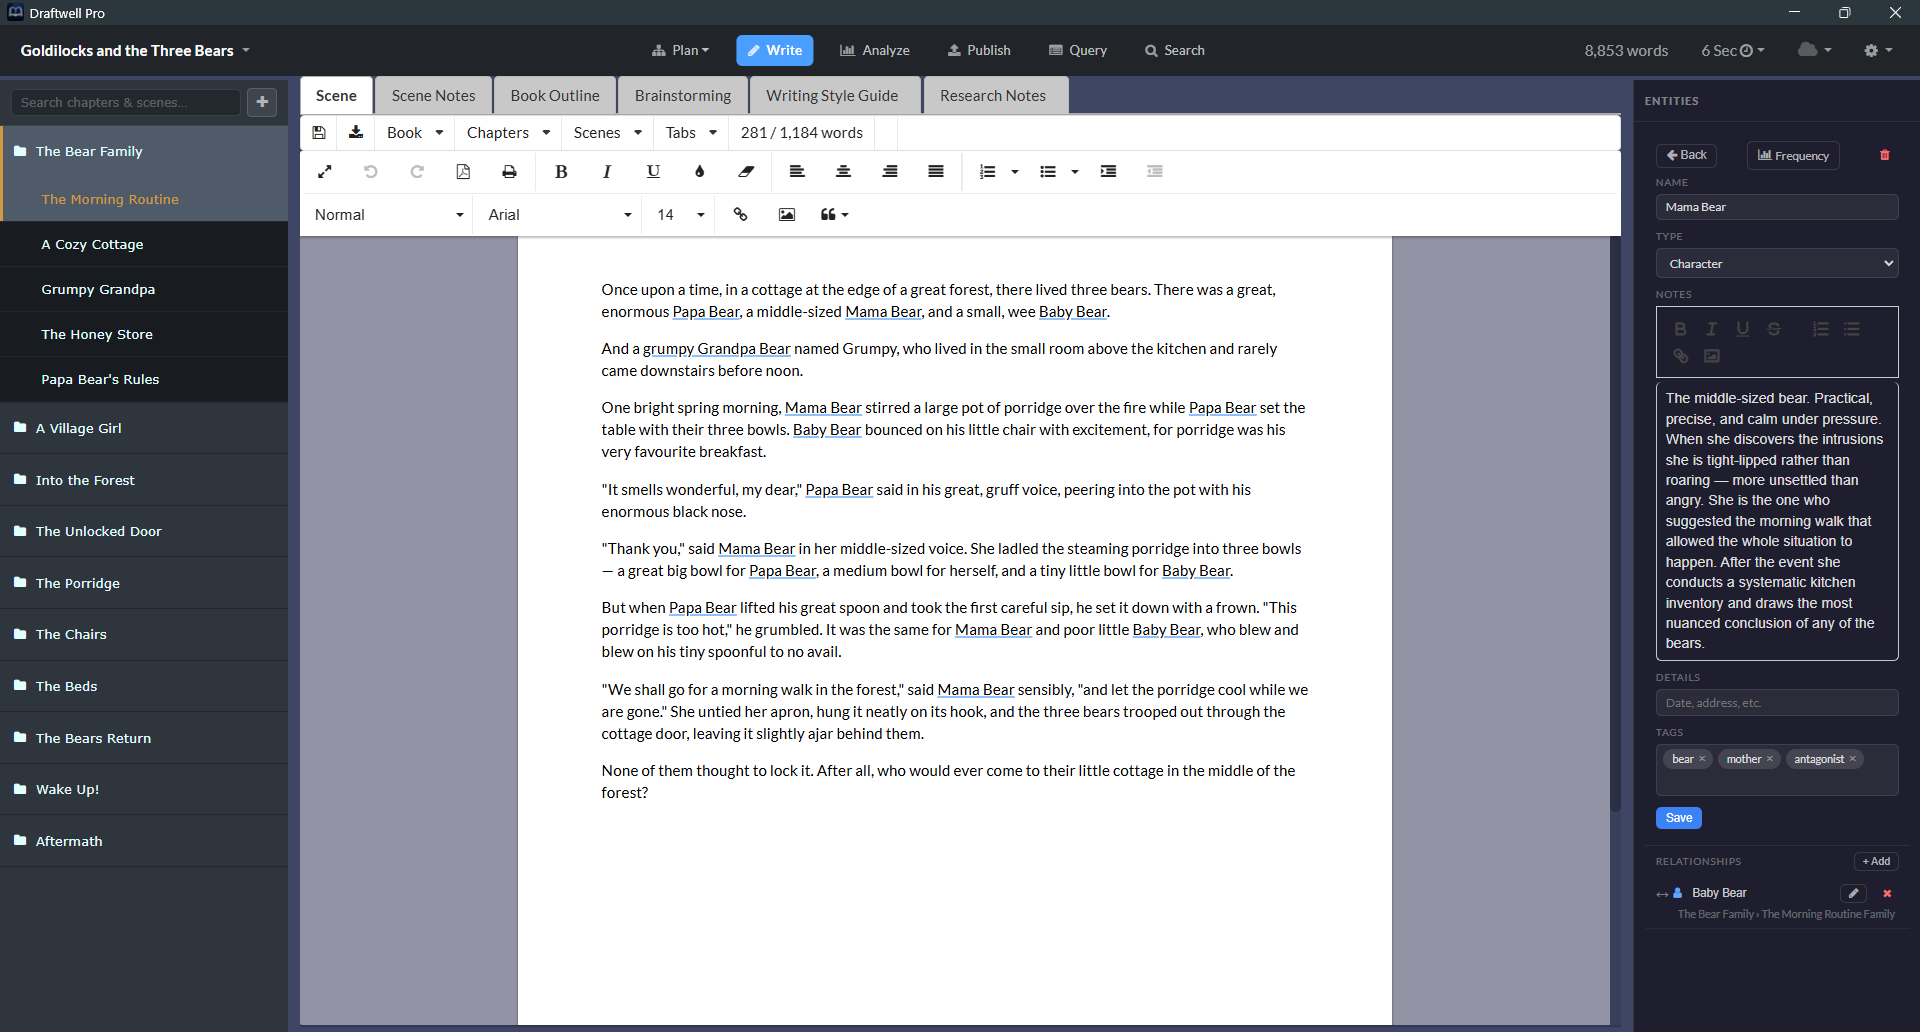Apply italic to editor text
Viewport: 1920px width, 1032px height.
[x=607, y=172]
